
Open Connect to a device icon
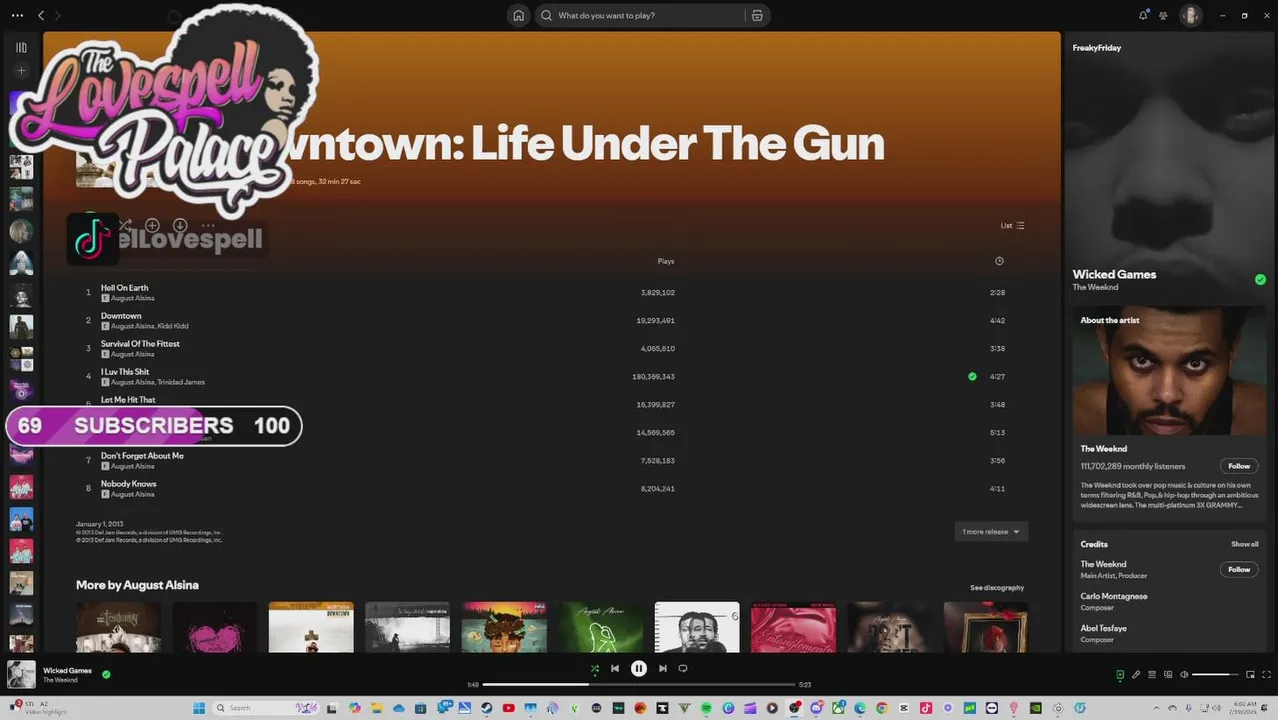tap(1168, 674)
